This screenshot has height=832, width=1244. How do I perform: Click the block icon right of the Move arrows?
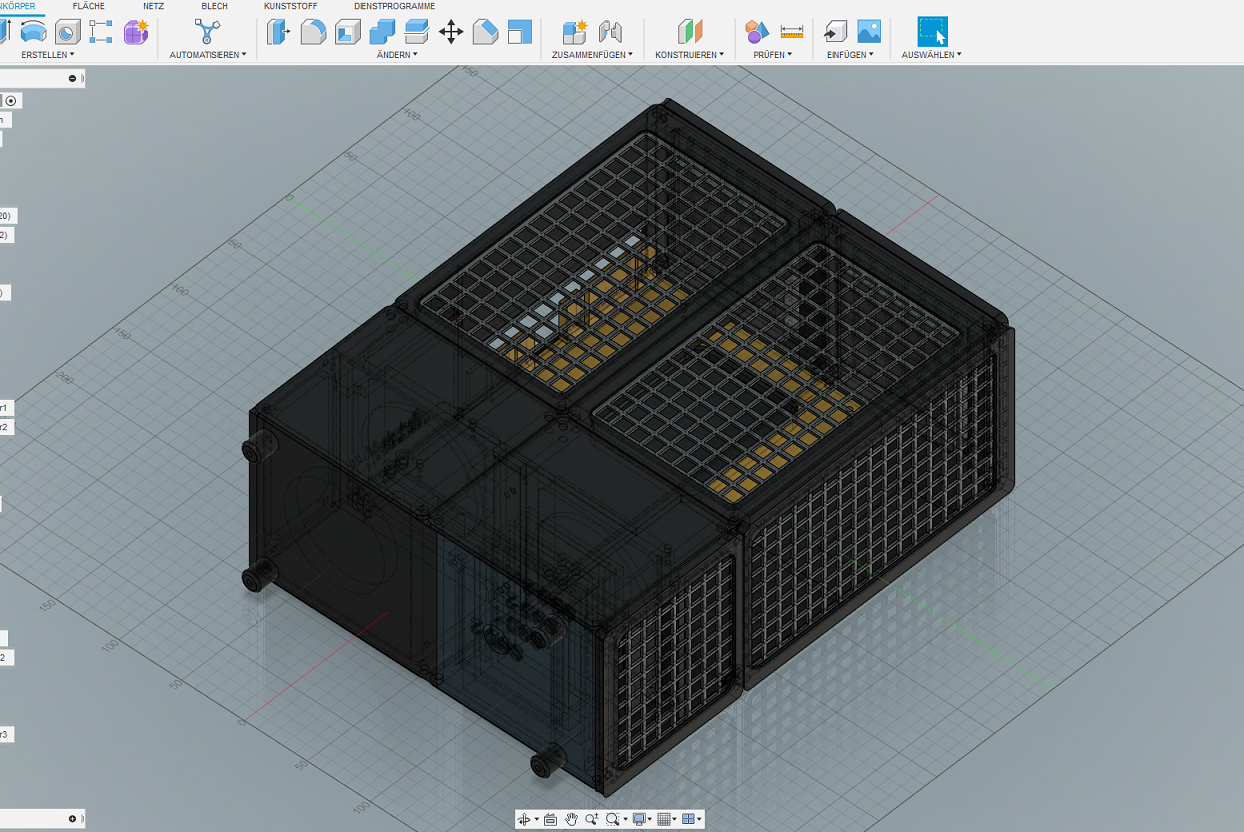tap(485, 32)
